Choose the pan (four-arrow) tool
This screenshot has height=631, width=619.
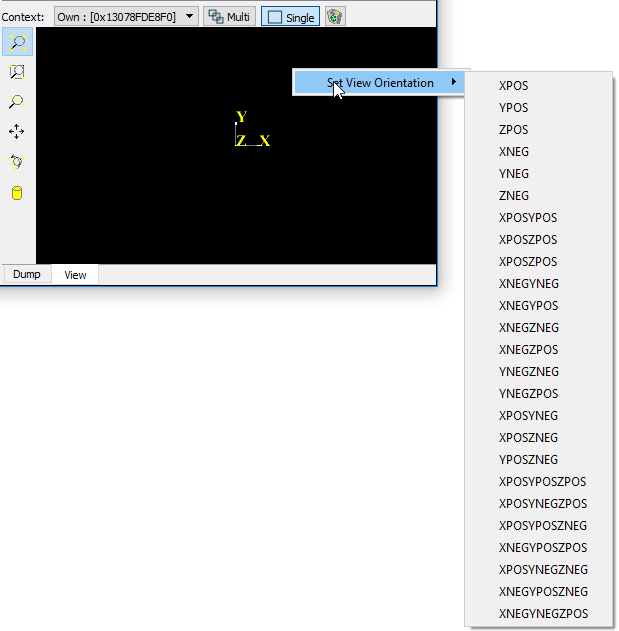(17, 132)
